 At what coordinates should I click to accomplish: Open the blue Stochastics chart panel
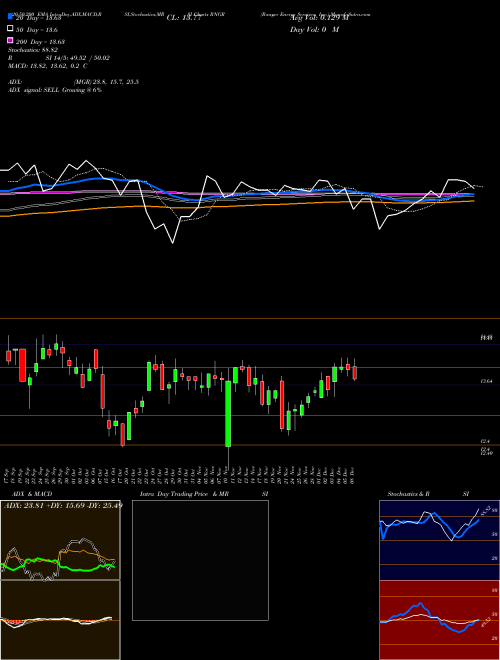click(x=439, y=540)
